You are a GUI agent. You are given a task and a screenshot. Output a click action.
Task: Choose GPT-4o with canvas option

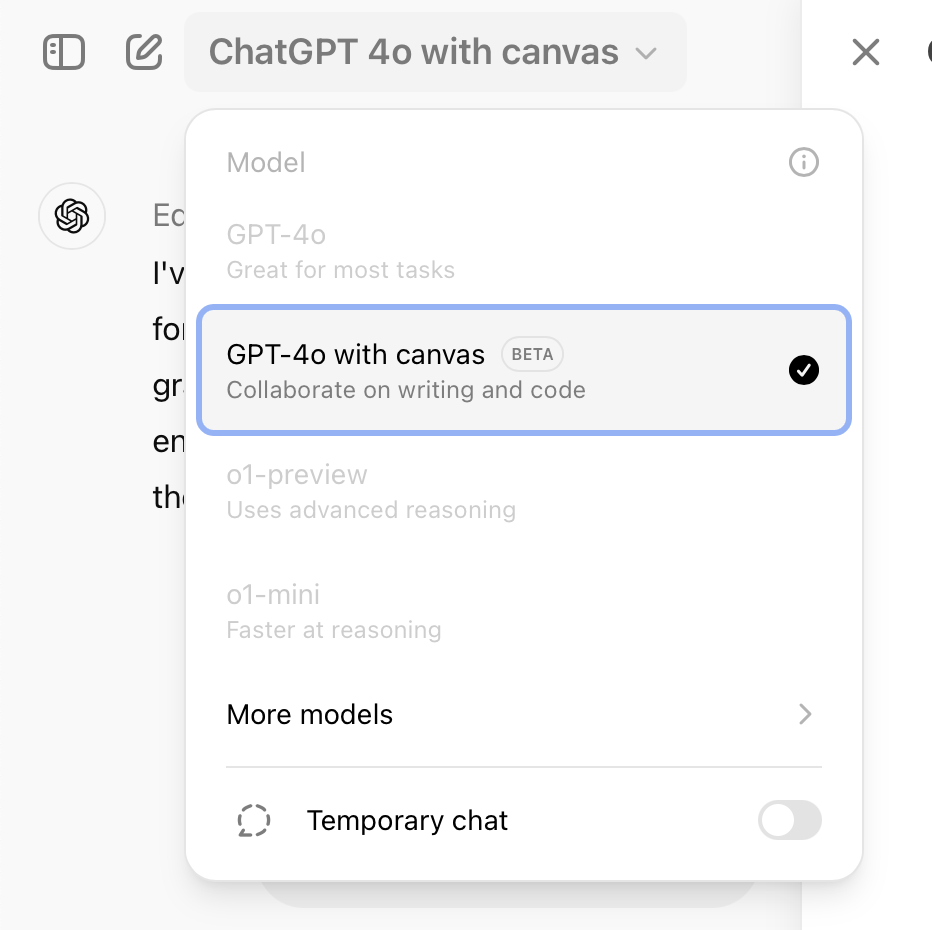(x=524, y=370)
